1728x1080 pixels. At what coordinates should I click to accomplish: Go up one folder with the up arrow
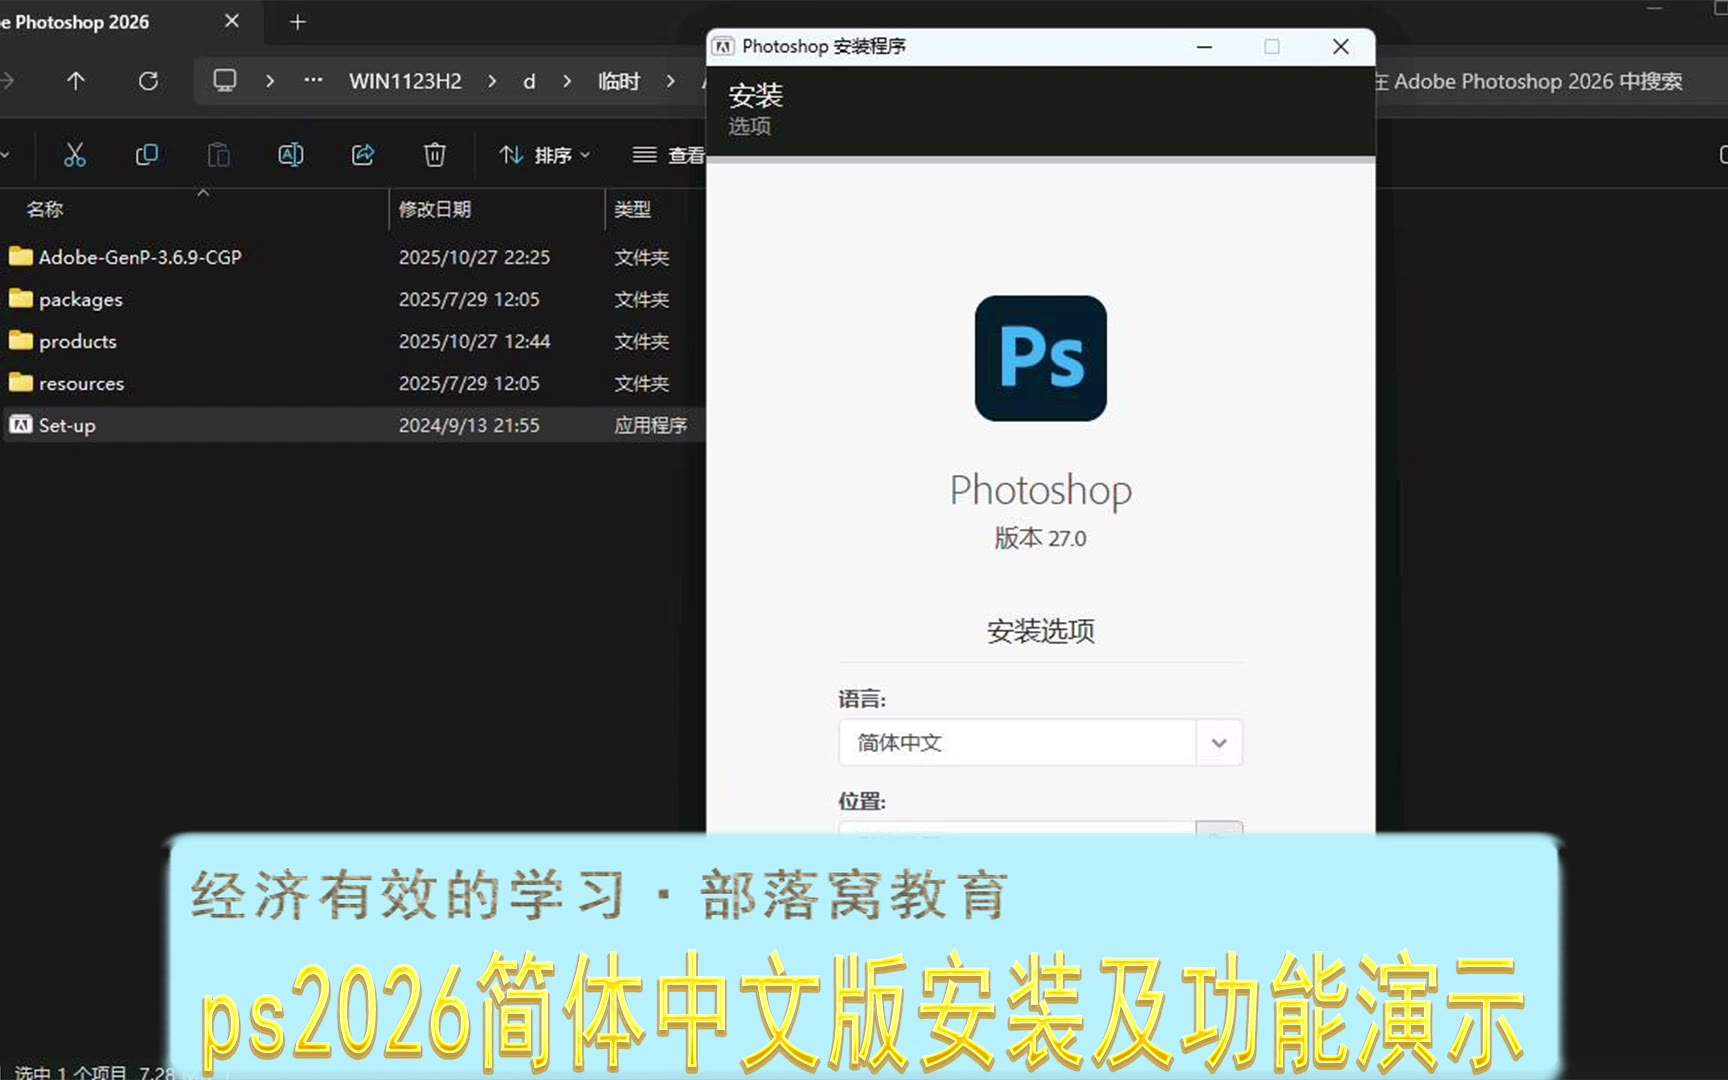(76, 81)
